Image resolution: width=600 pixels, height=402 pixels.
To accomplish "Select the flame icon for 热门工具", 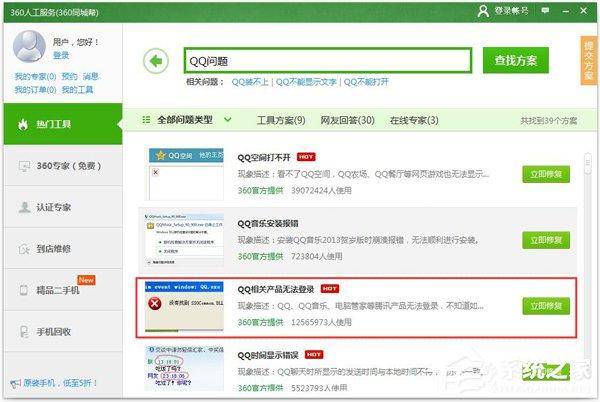I will pyautogui.click(x=23, y=124).
